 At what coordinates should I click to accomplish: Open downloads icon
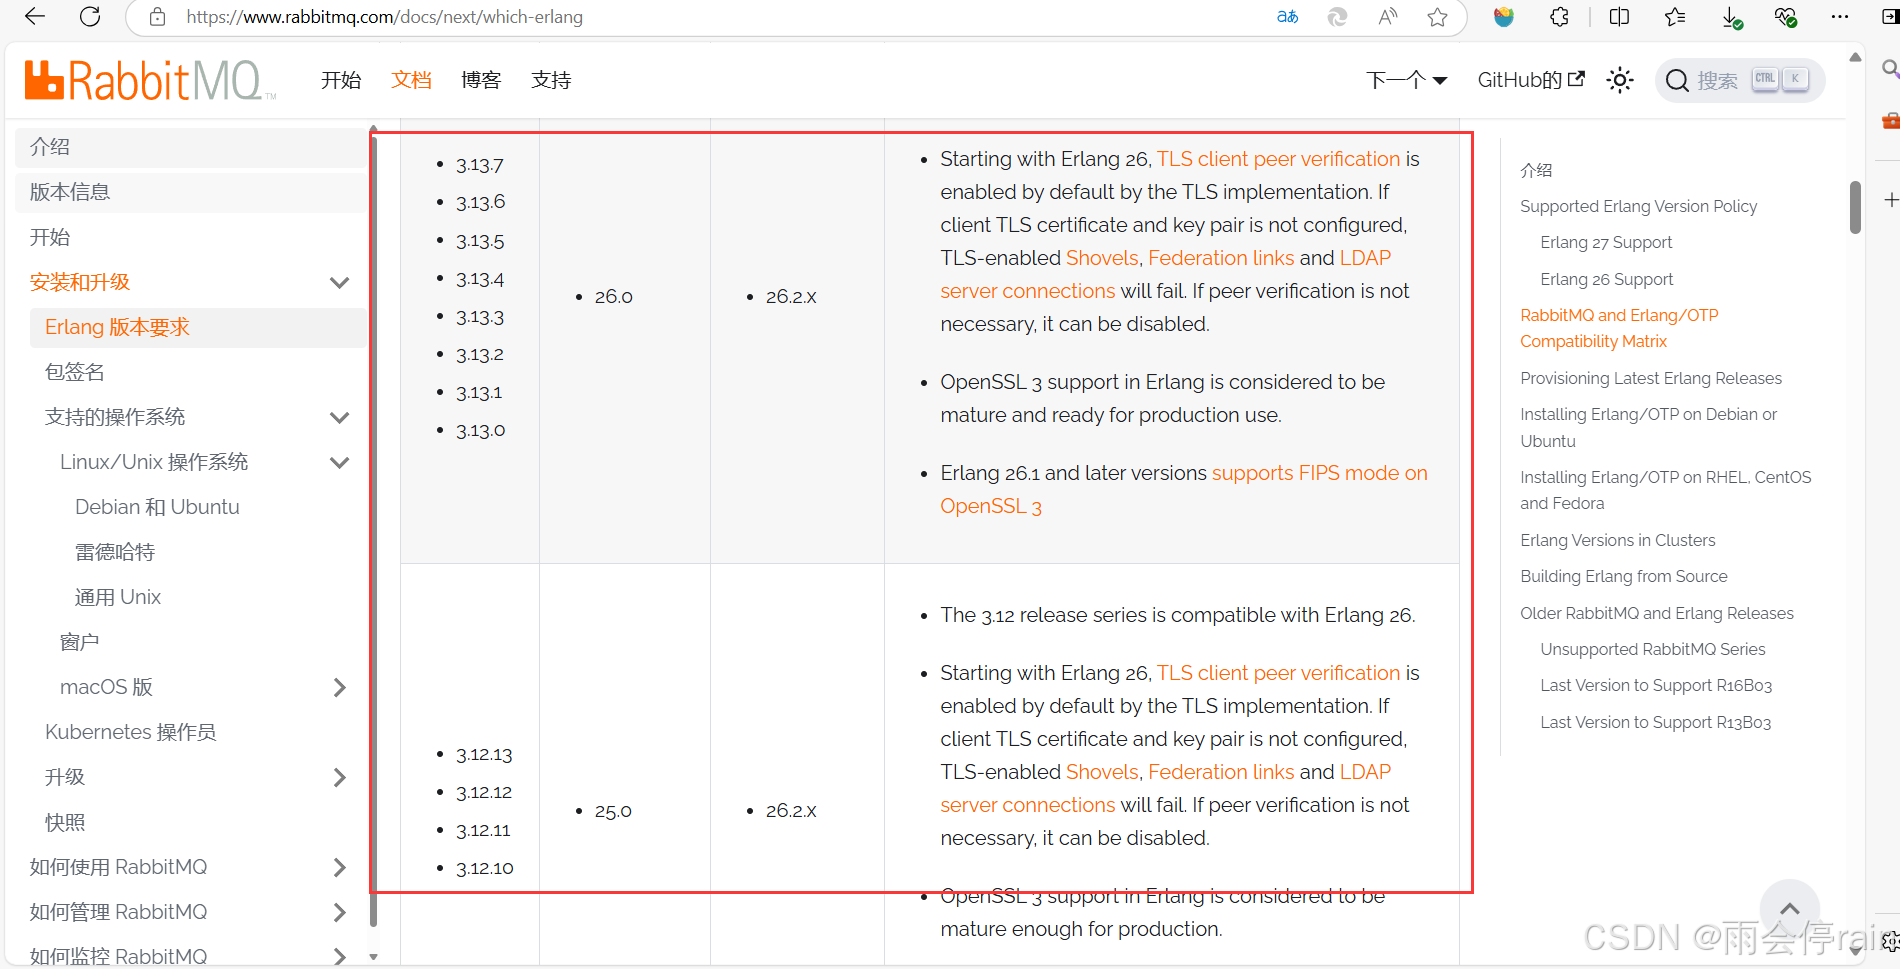[x=1731, y=17]
